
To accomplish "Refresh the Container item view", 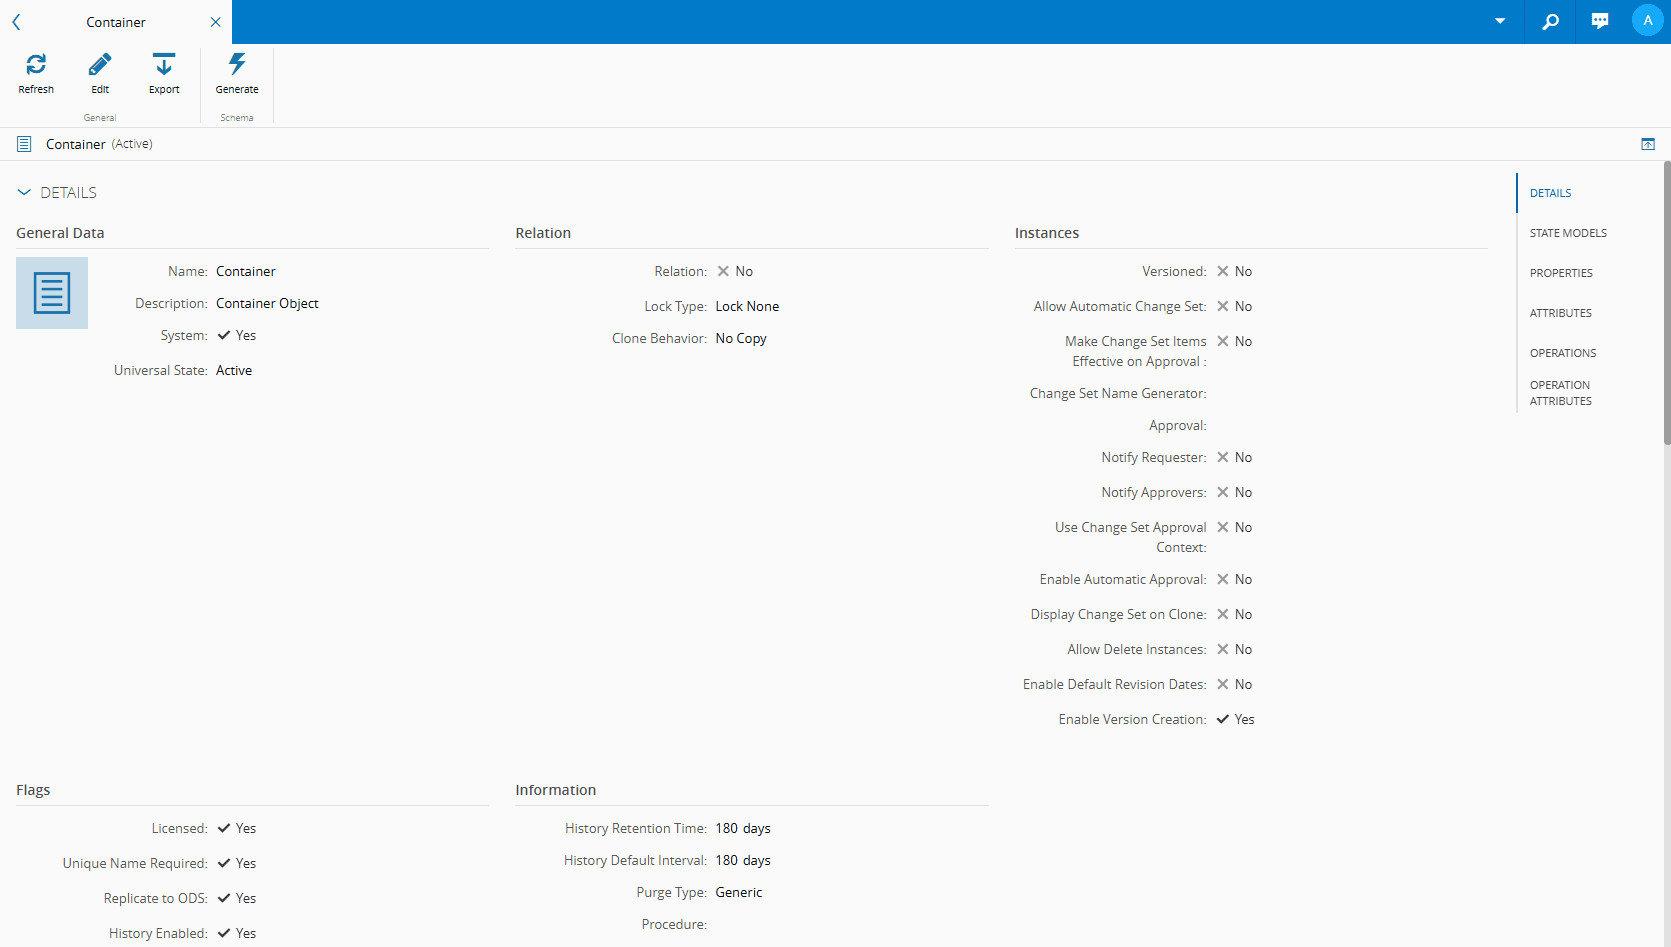I will (x=36, y=72).
